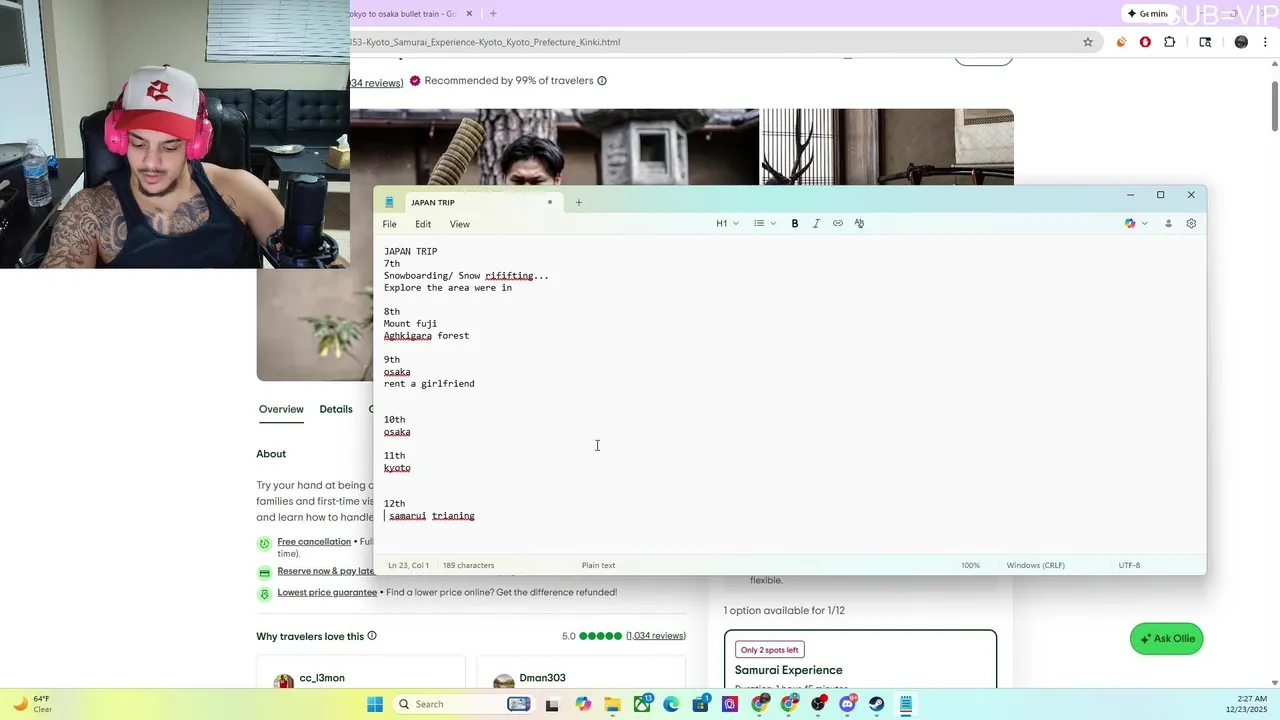This screenshot has width=1280, height=720.
Task: Switch to Notepad taskbar icon
Action: coord(906,704)
